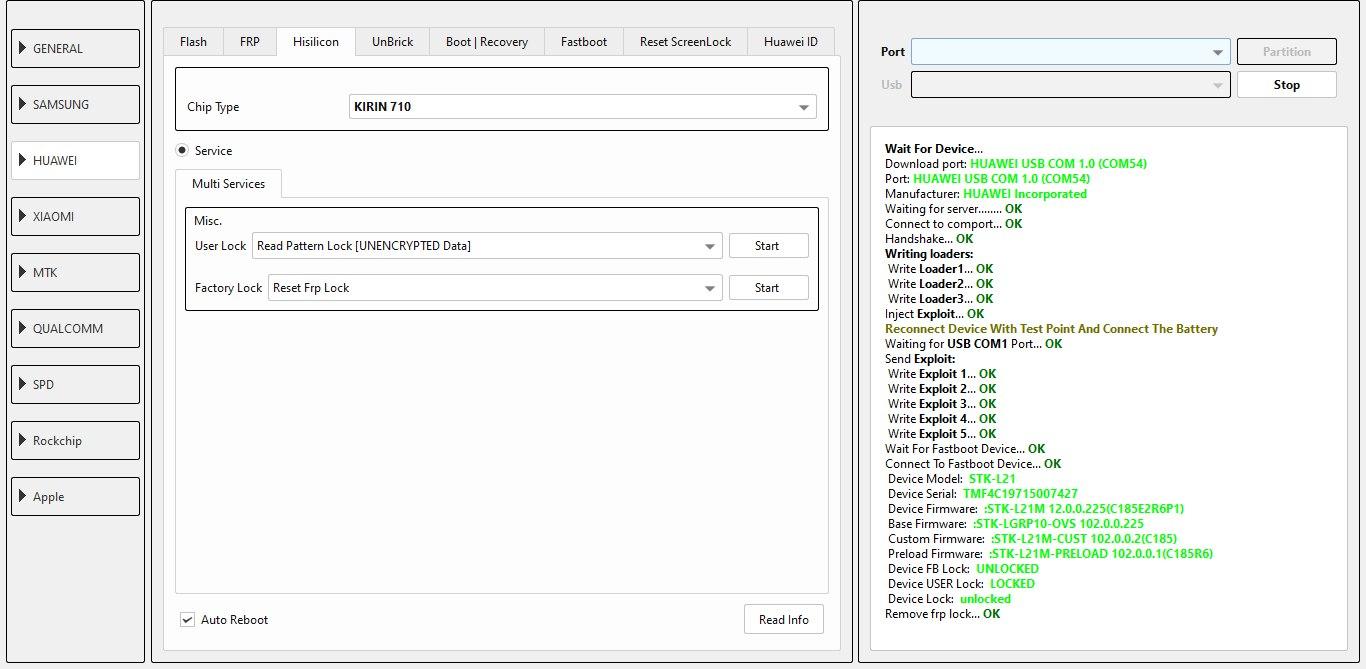
Task: Click the Partition button
Action: (1287, 52)
